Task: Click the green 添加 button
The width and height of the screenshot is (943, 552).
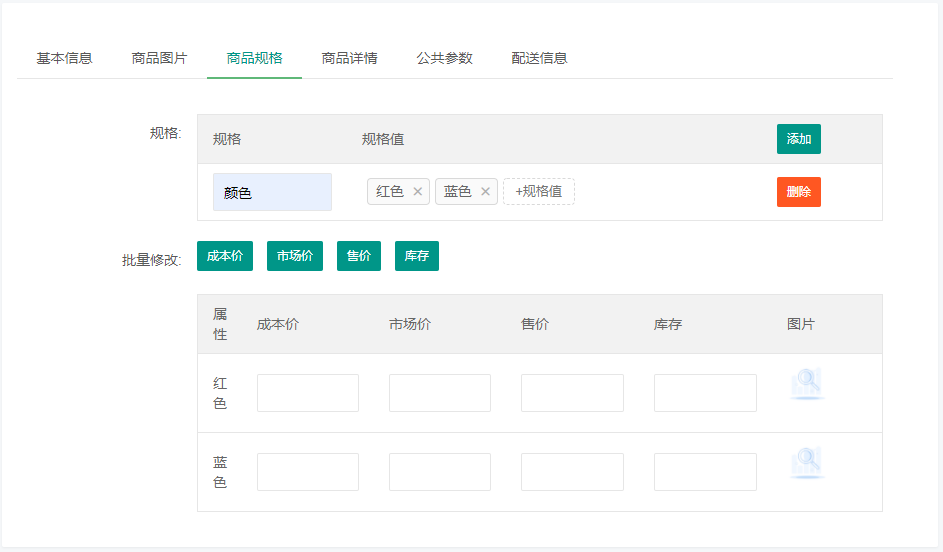Action: (799, 139)
